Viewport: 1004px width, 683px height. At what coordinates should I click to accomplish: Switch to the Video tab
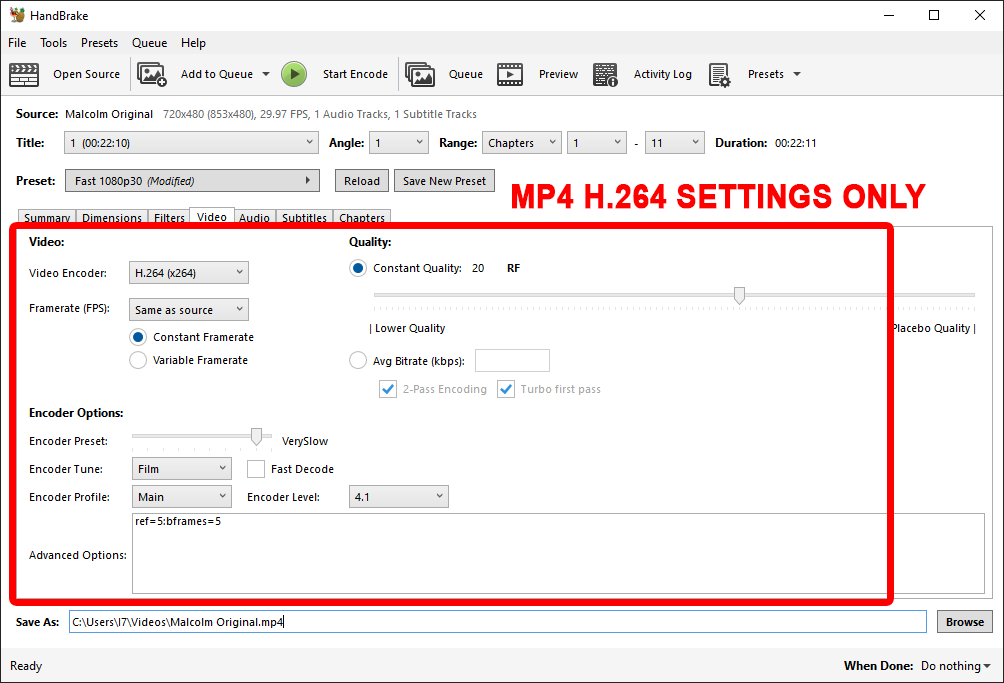coord(212,216)
